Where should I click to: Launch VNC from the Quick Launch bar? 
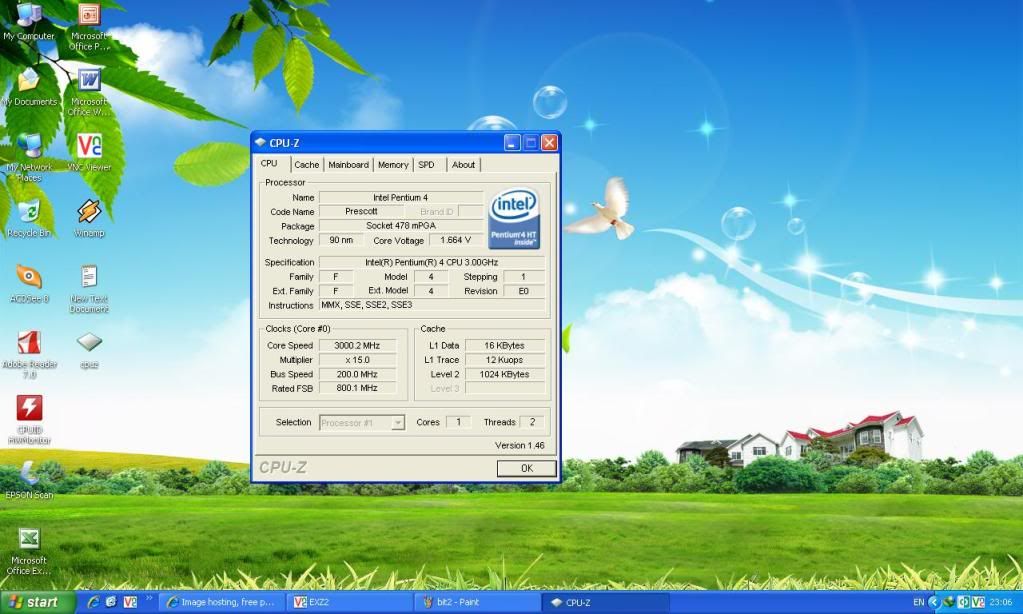click(130, 602)
